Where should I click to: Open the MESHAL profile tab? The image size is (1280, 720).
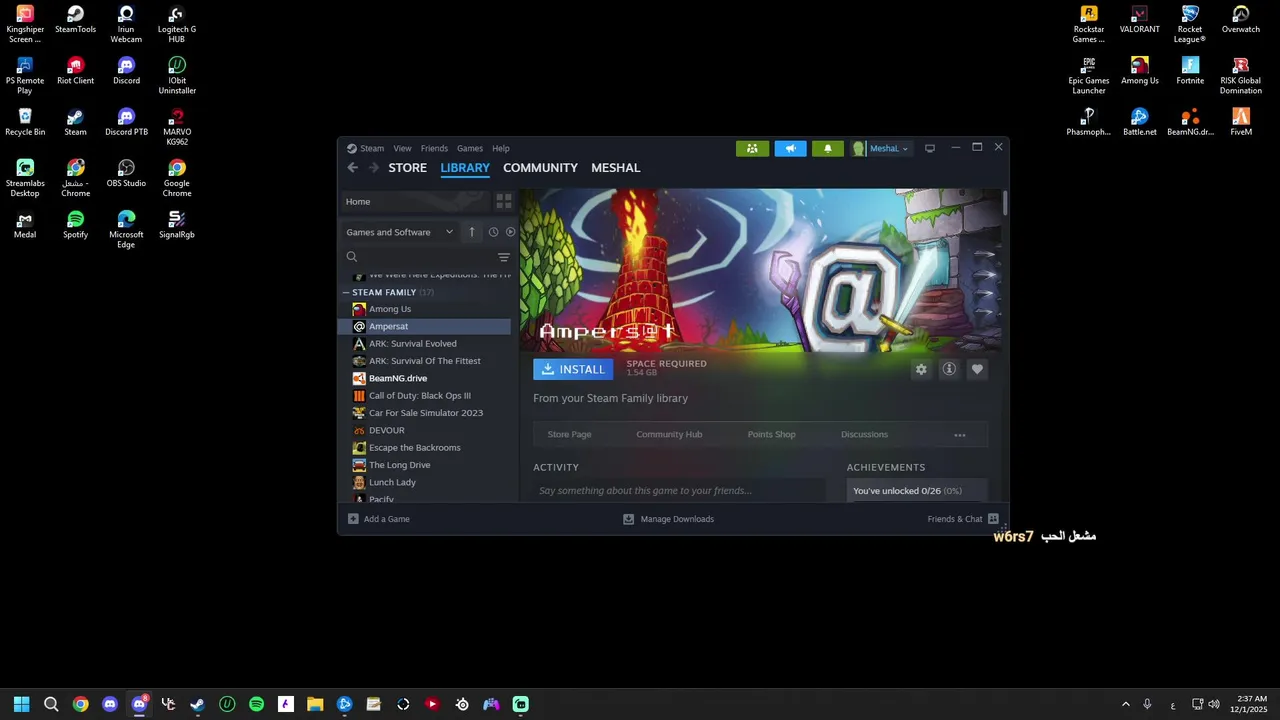click(x=616, y=168)
